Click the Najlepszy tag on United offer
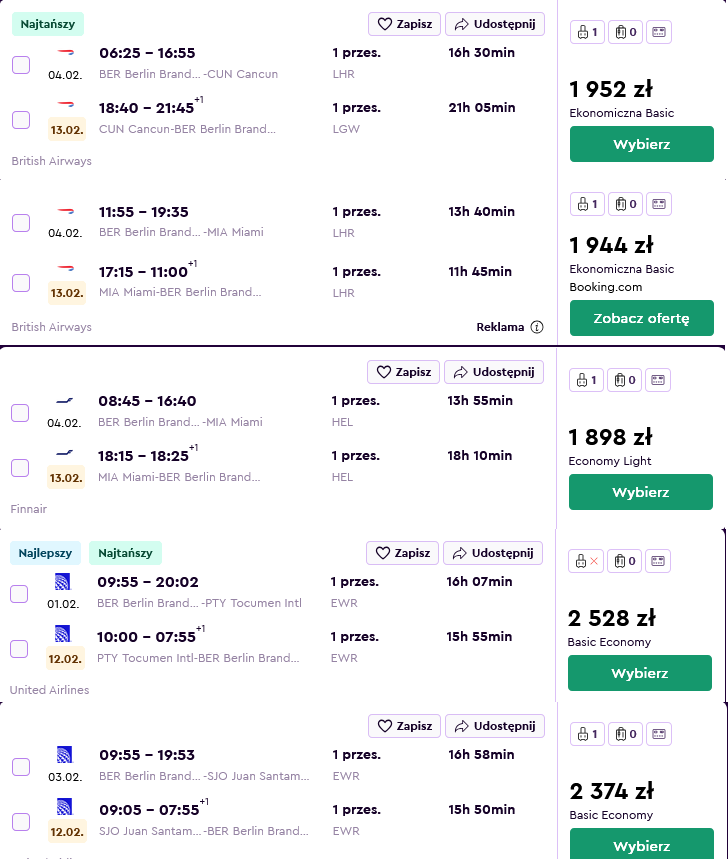This screenshot has width=728, height=859. (45, 553)
